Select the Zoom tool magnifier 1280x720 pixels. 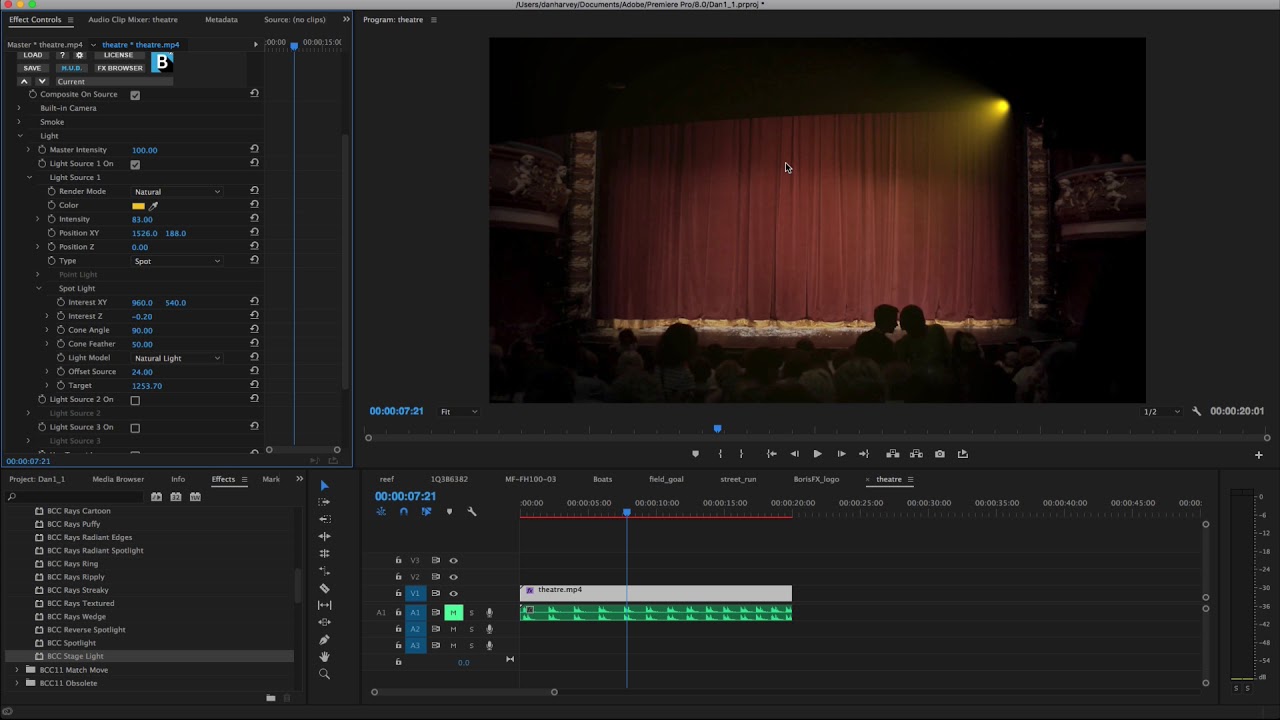tap(324, 674)
